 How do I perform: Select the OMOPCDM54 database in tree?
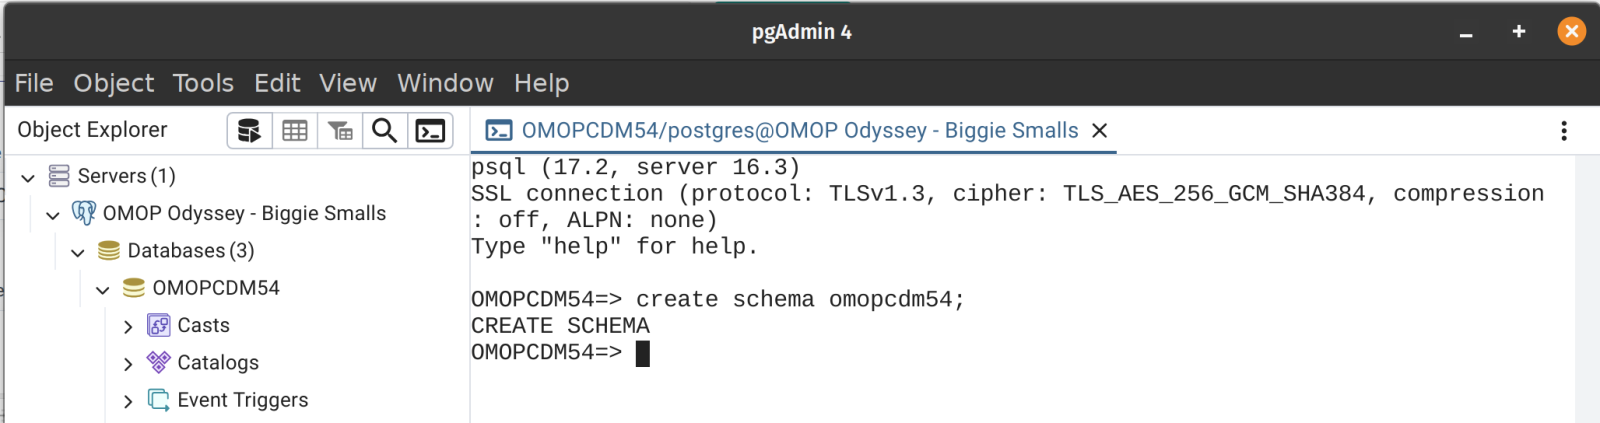[x=215, y=288]
